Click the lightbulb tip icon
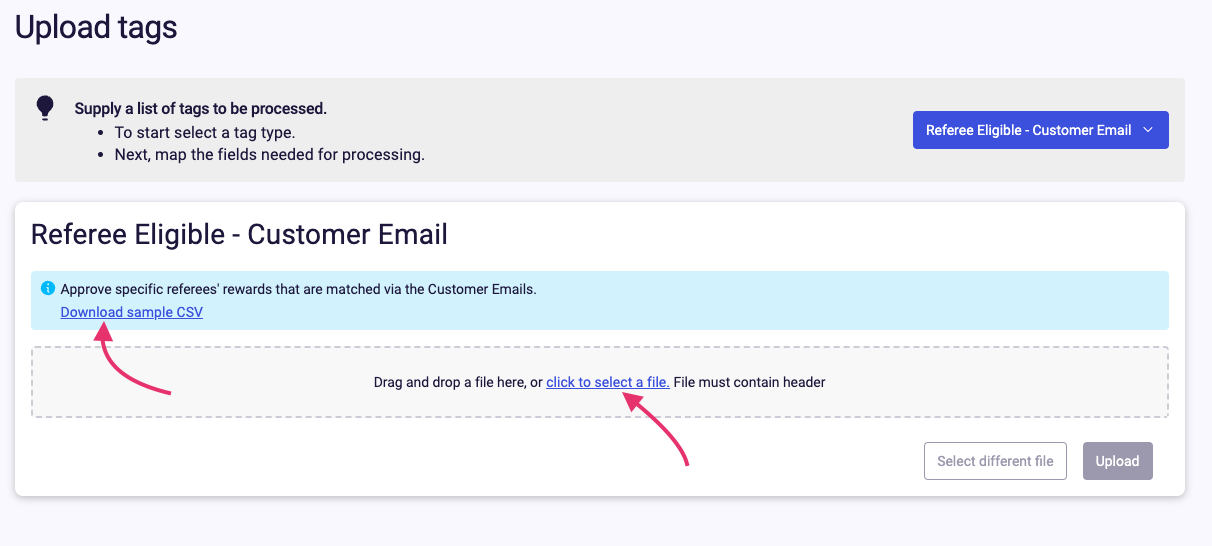 (45, 108)
